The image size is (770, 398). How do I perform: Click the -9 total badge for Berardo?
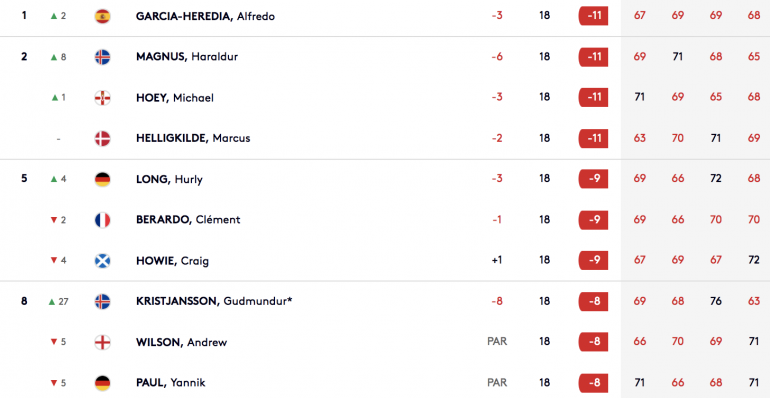coord(593,220)
